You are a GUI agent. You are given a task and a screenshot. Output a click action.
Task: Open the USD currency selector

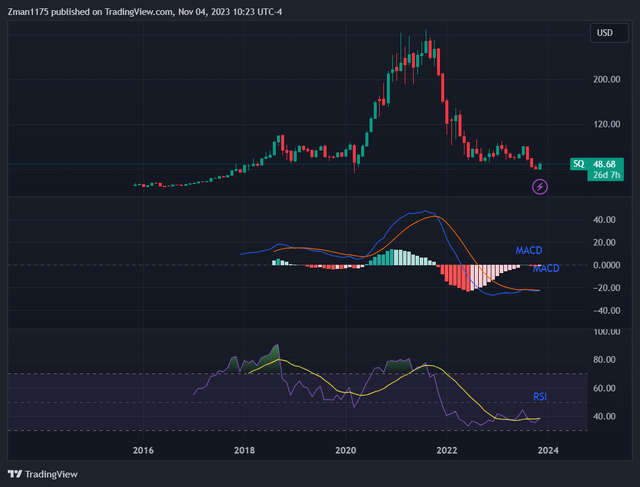[x=605, y=33]
